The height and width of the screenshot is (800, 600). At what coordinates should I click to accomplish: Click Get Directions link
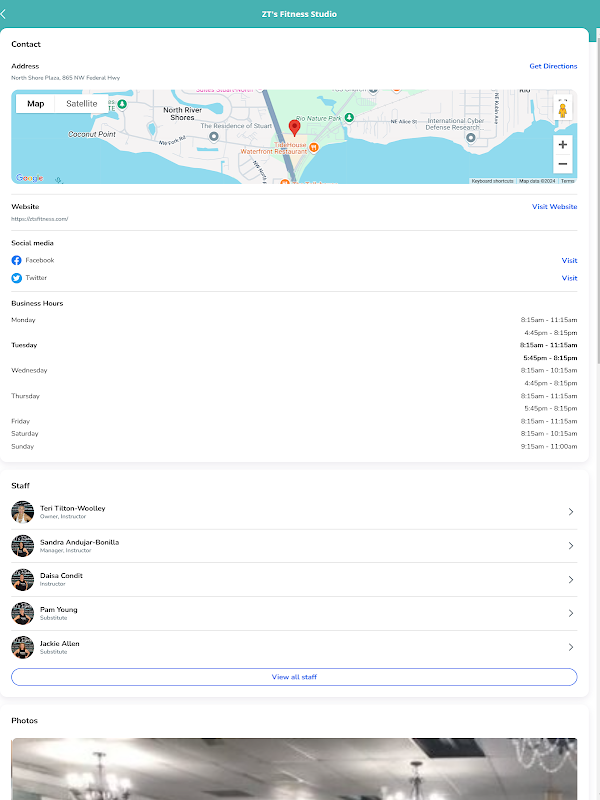[x=553, y=66]
